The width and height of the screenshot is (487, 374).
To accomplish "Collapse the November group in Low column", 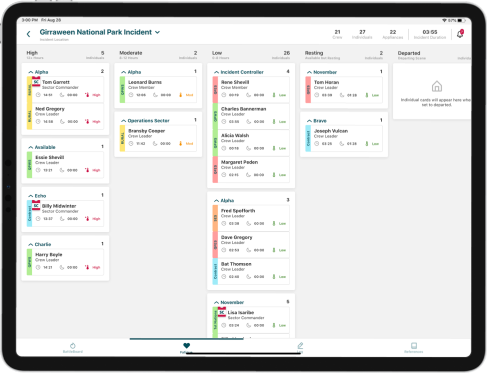I will coord(216,302).
